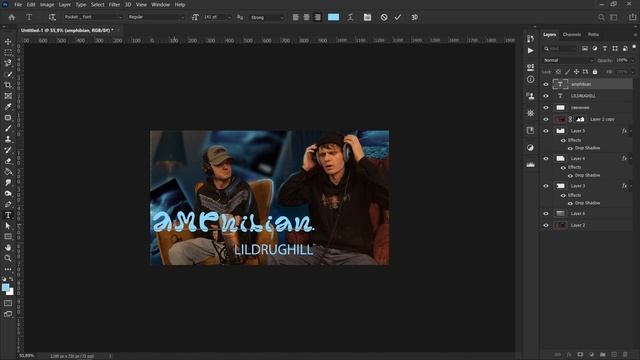Viewport: 640px width, 360px height.
Task: Toggle visibility of Layer 3
Action: pyautogui.click(x=546, y=186)
